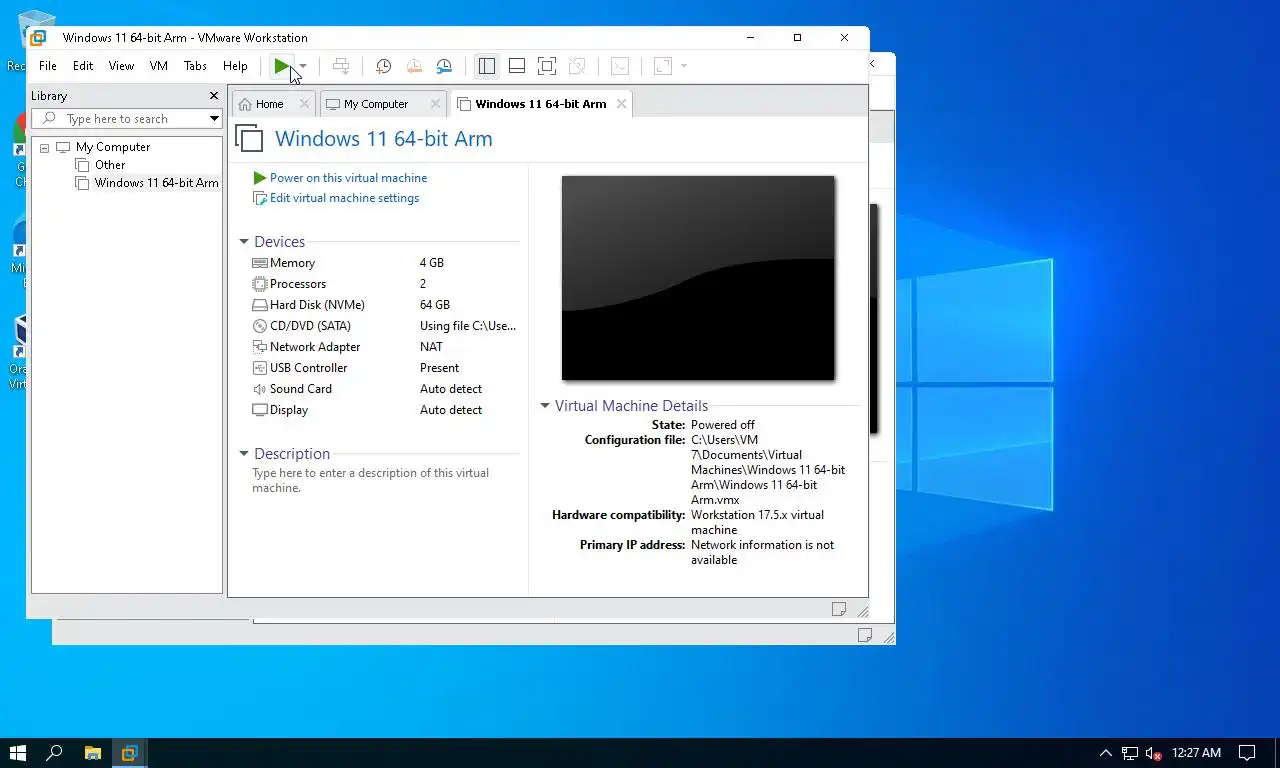This screenshot has width=1280, height=768.
Task: Collapse the Description section
Action: (244, 454)
